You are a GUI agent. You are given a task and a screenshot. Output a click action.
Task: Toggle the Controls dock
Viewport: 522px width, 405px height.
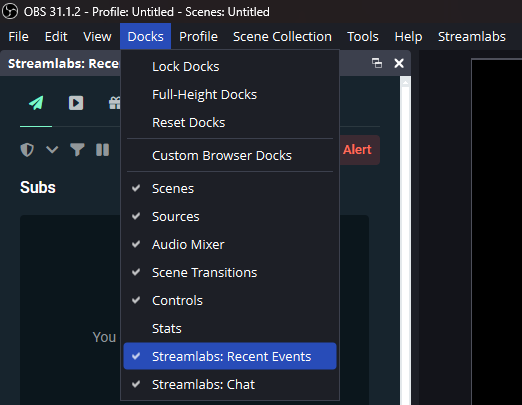point(230,301)
